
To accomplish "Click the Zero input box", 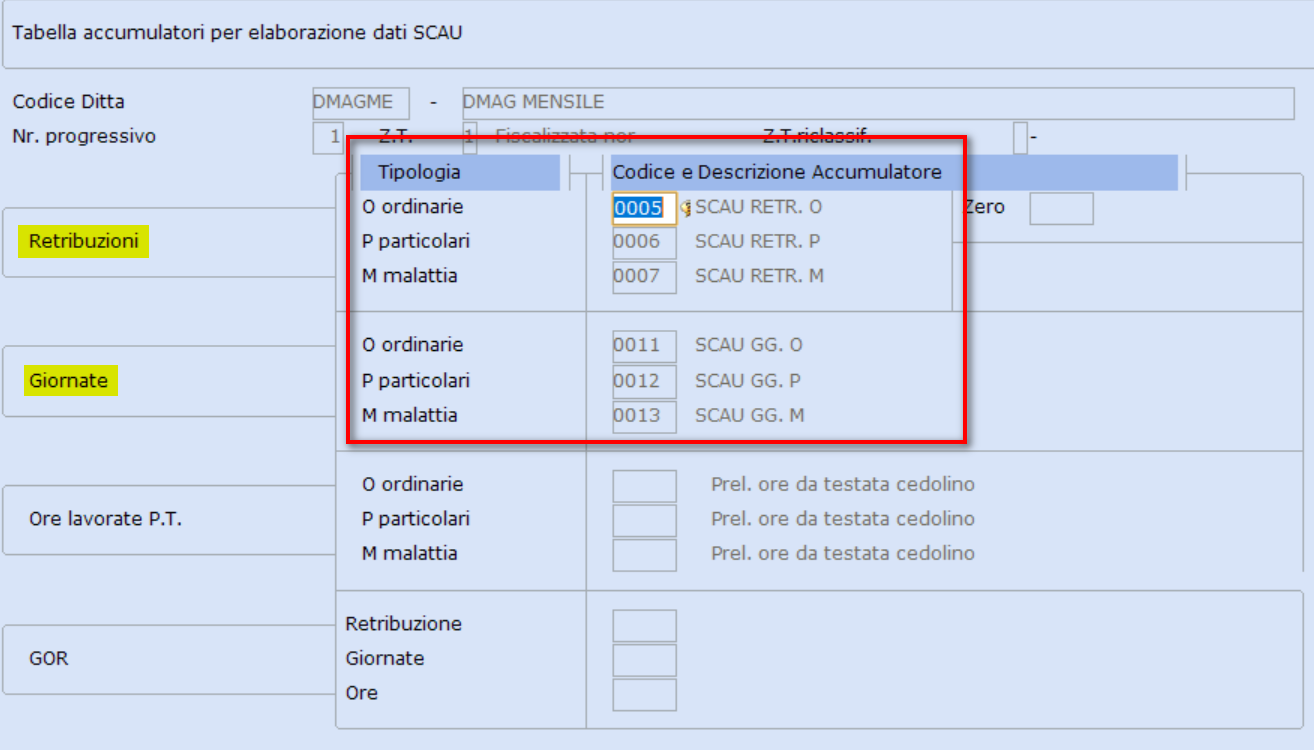I will tap(1061, 208).
